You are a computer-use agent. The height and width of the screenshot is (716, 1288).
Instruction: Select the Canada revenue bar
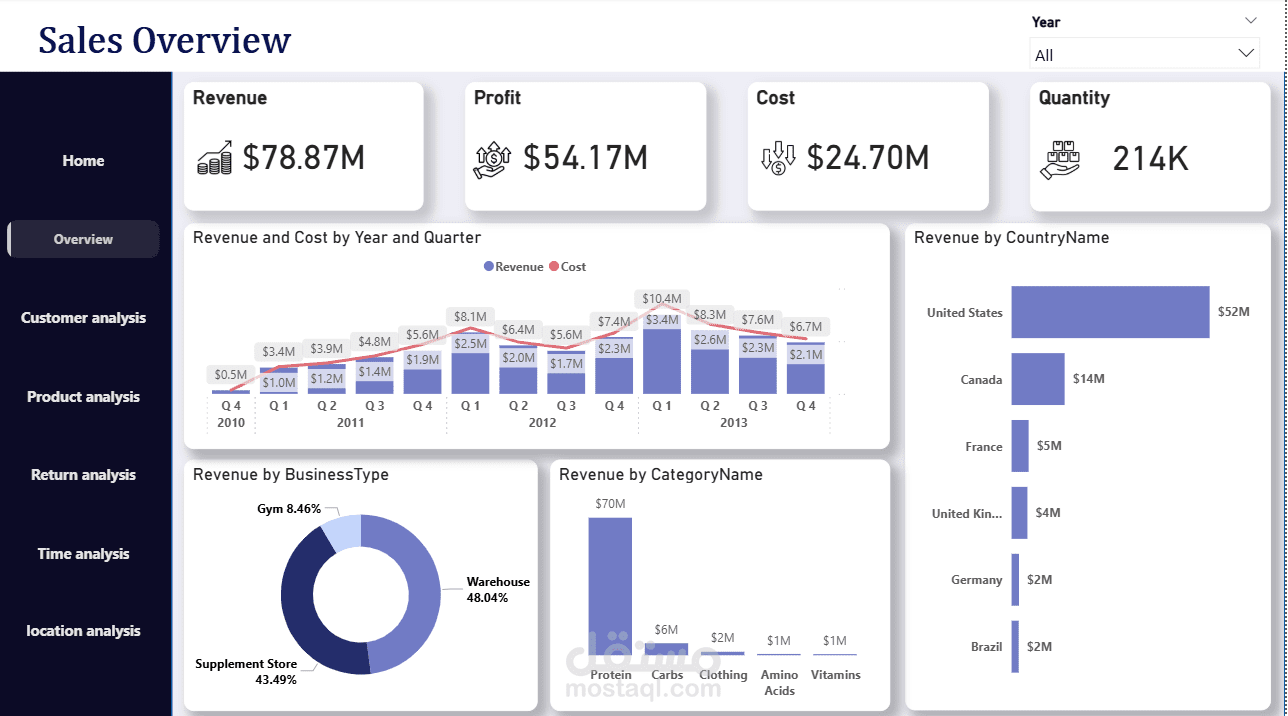click(1037, 379)
